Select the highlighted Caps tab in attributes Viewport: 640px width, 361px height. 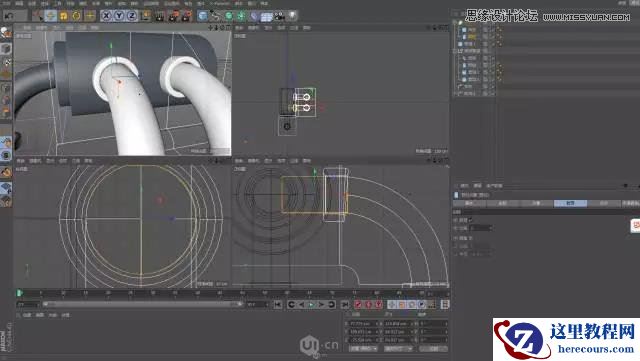(x=570, y=203)
